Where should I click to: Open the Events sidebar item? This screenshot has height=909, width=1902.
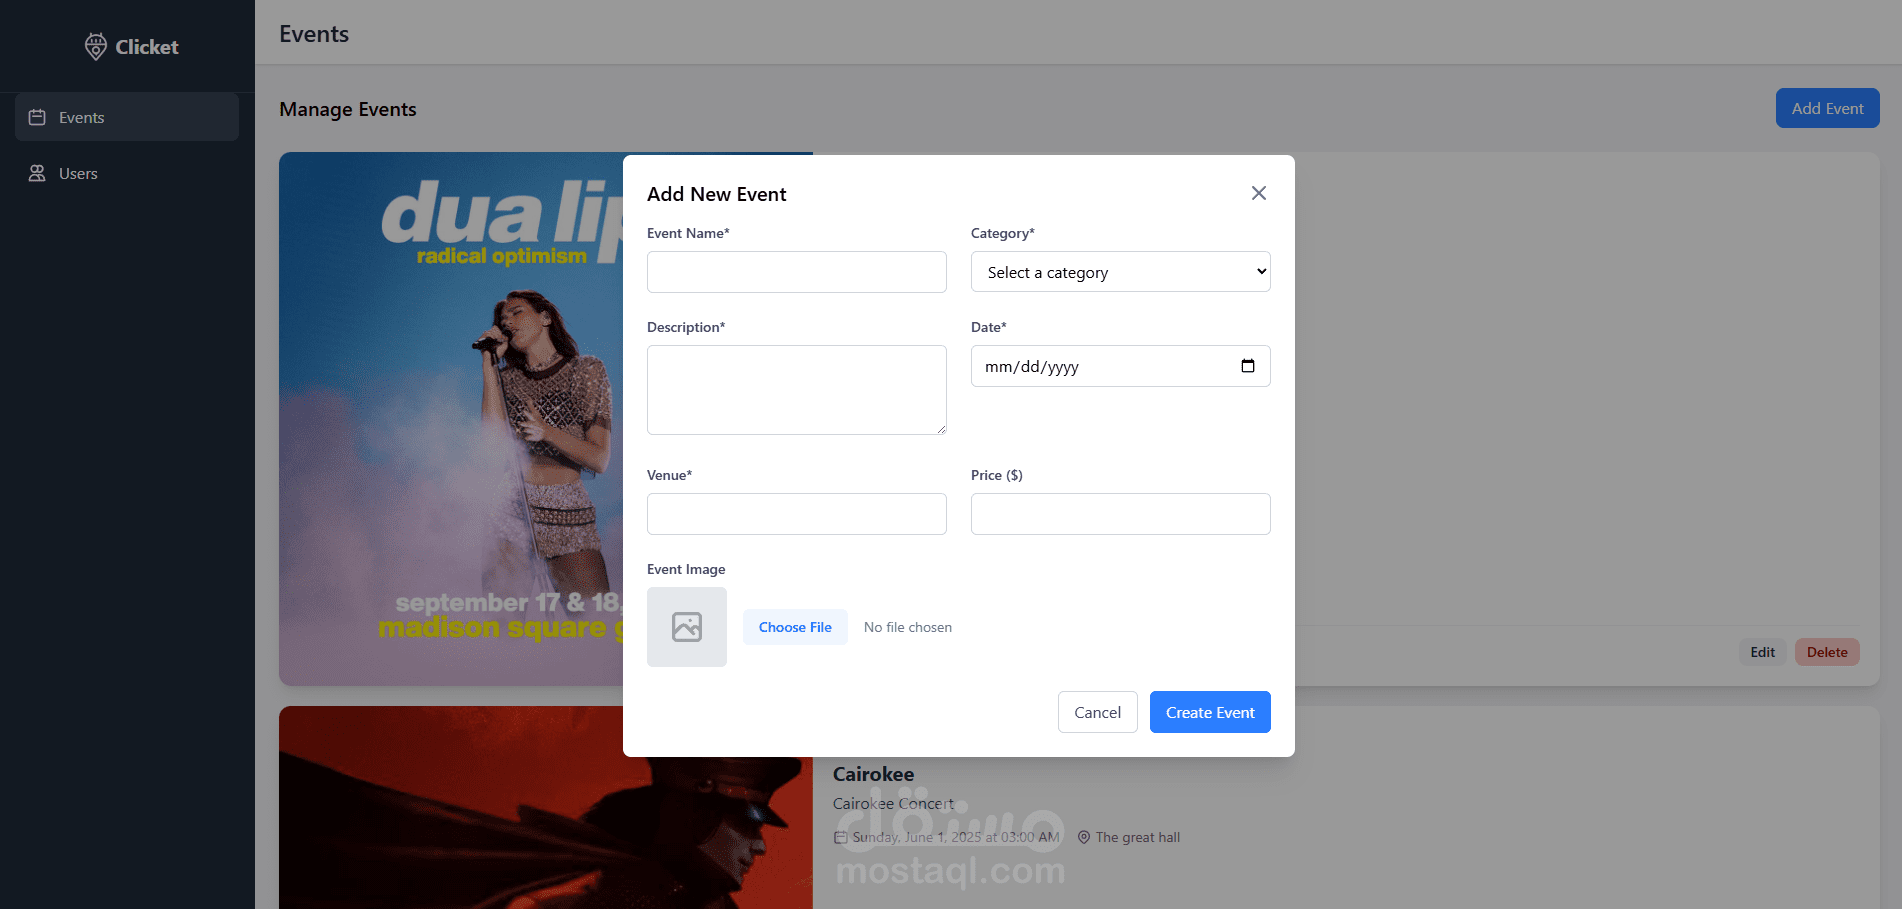point(127,117)
